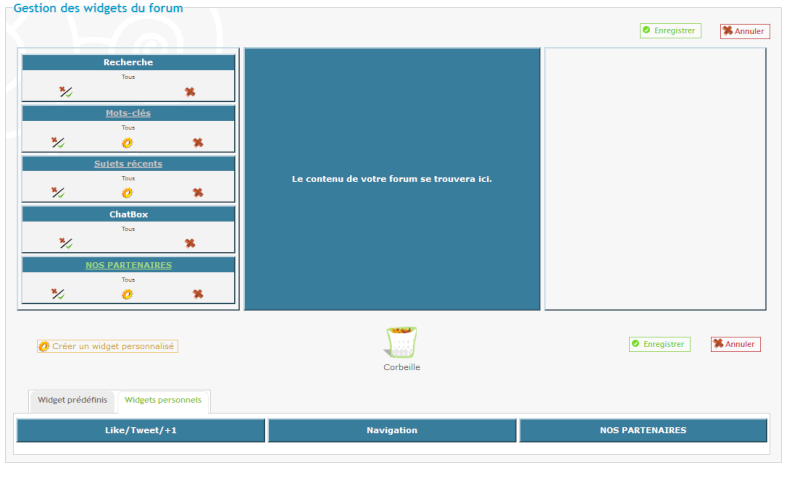
Task: Click Créer un widget personnalisé
Action: [107, 346]
